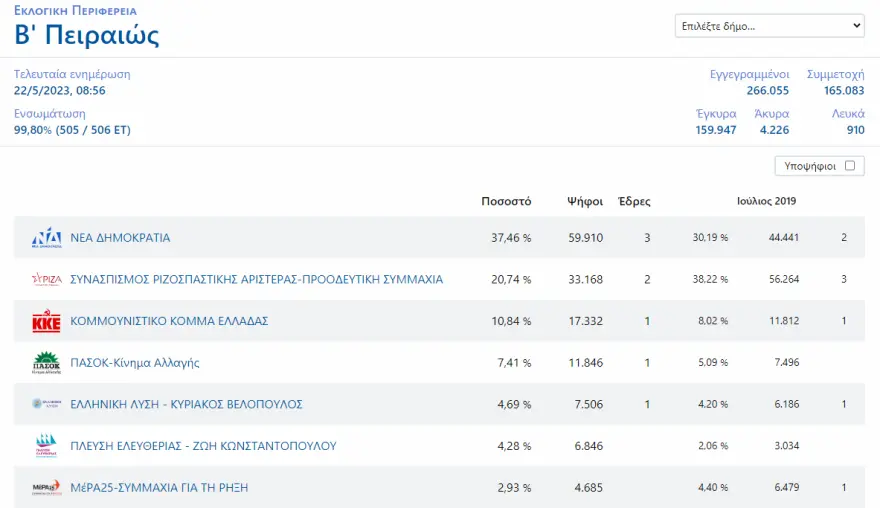Open the ΣΥΝΑΣΠΙΣΜΟΣ ΡΙΖΟΣΠΑΣΤΙΚΗΣ ΑΡΙΣΤΕΡΑΣ party link

(x=256, y=280)
